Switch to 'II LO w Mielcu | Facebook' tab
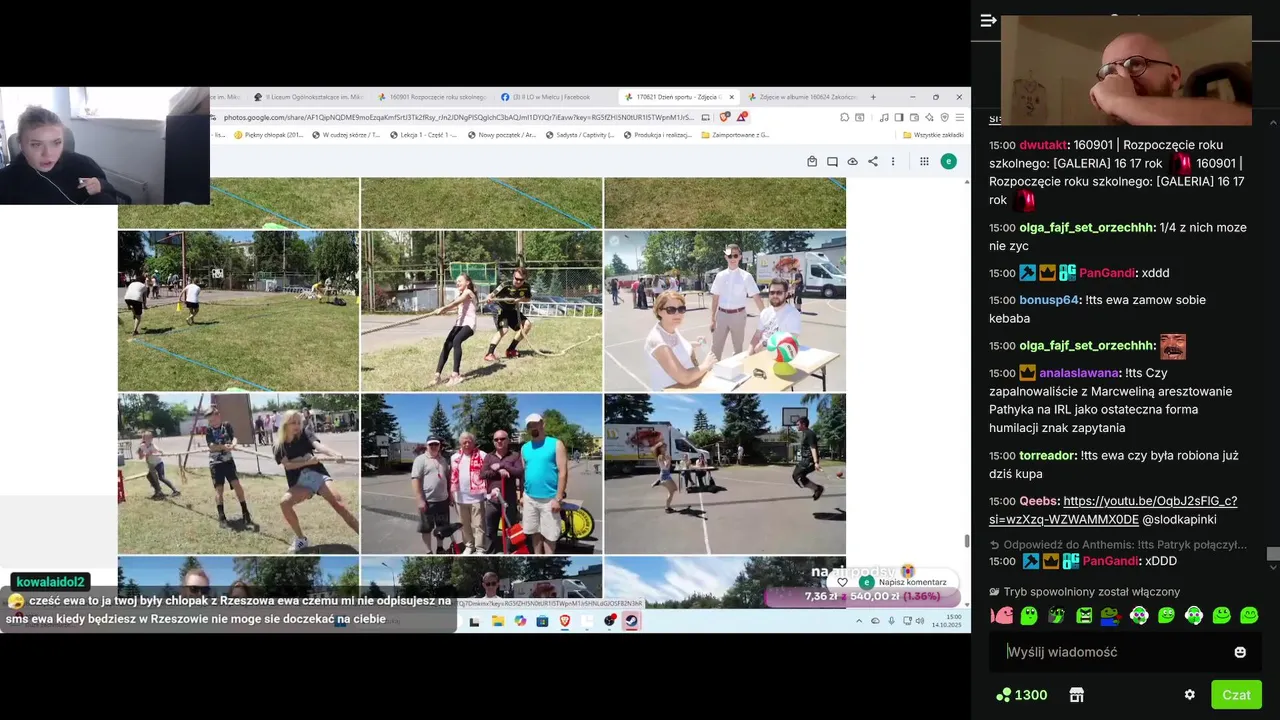 548,97
